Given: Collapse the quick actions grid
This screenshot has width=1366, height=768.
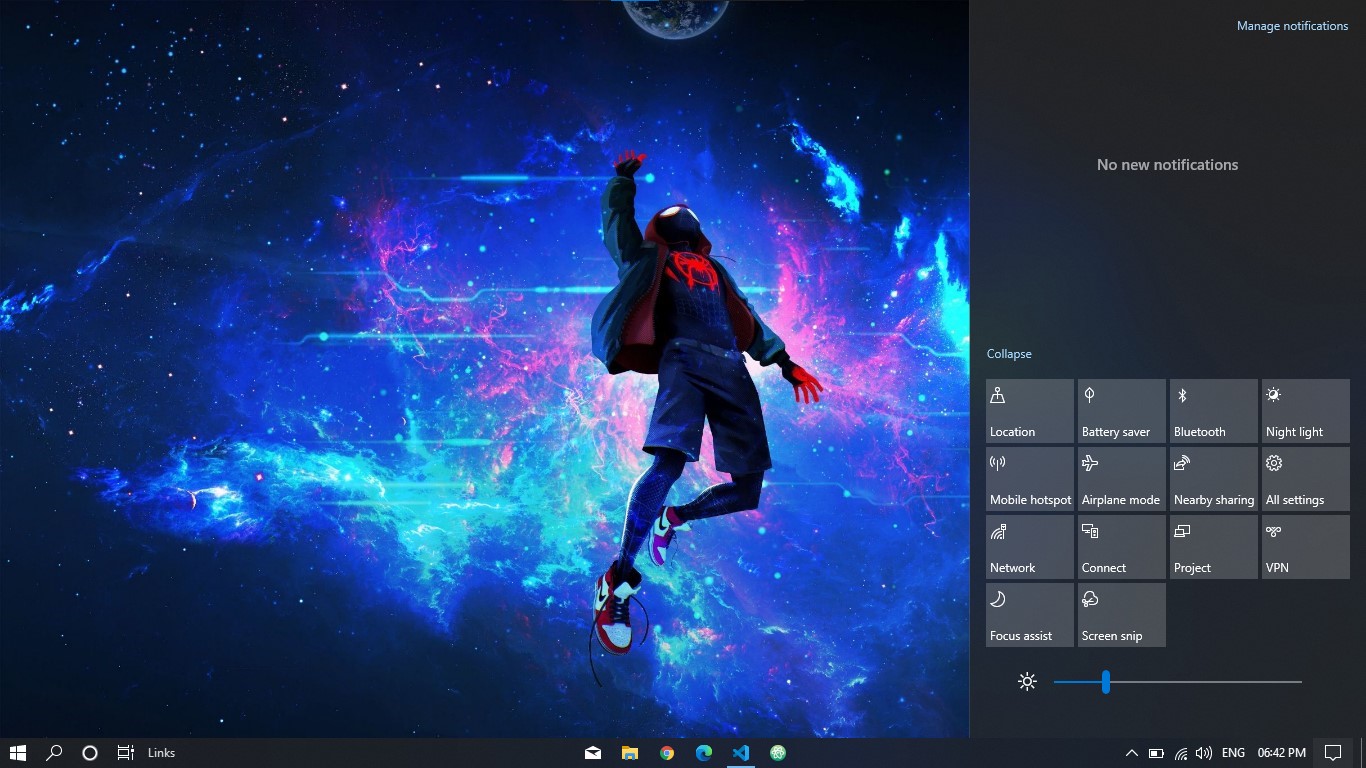Looking at the screenshot, I should tap(1009, 354).
